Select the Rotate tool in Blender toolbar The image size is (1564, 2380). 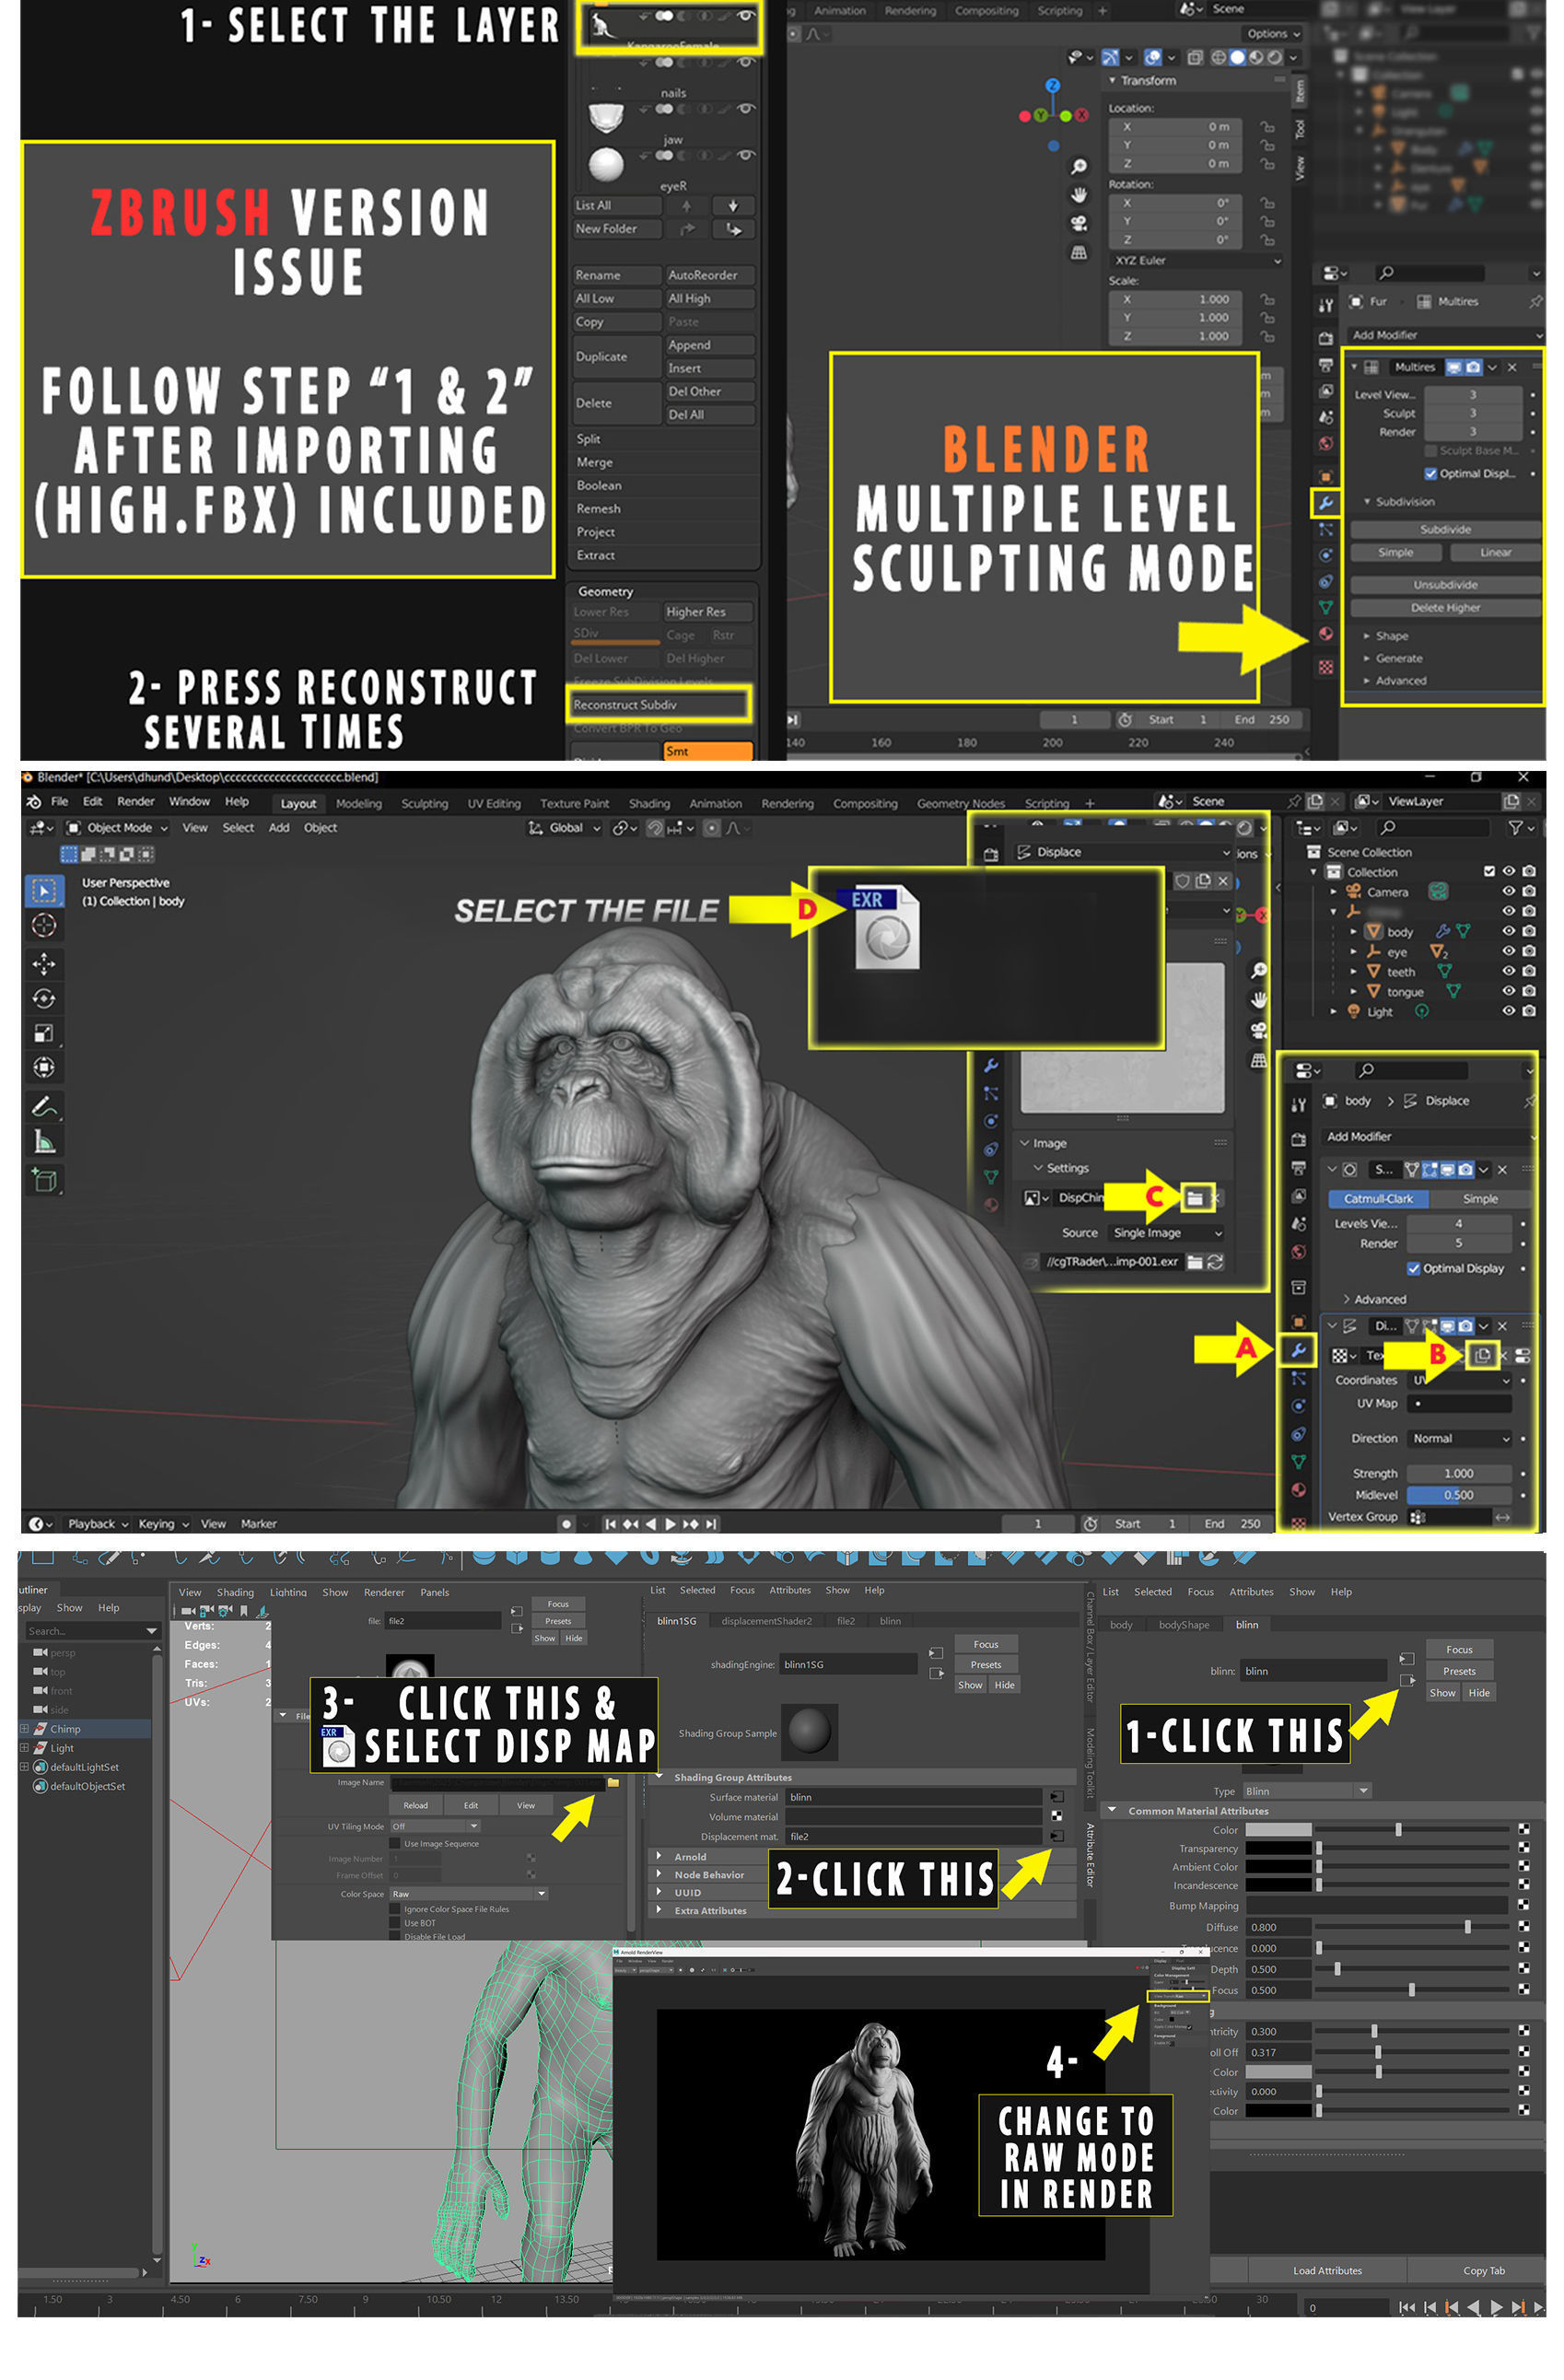pos(43,998)
